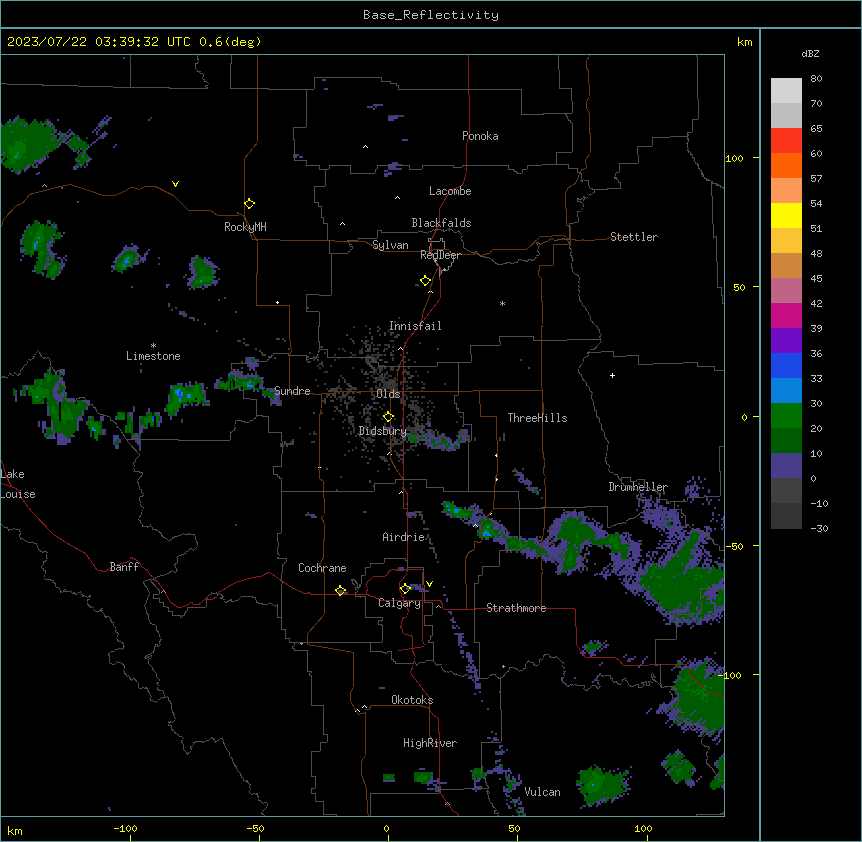Image resolution: width=862 pixels, height=842 pixels.
Task: Click the Banff town label
Action: pyautogui.click(x=124, y=567)
